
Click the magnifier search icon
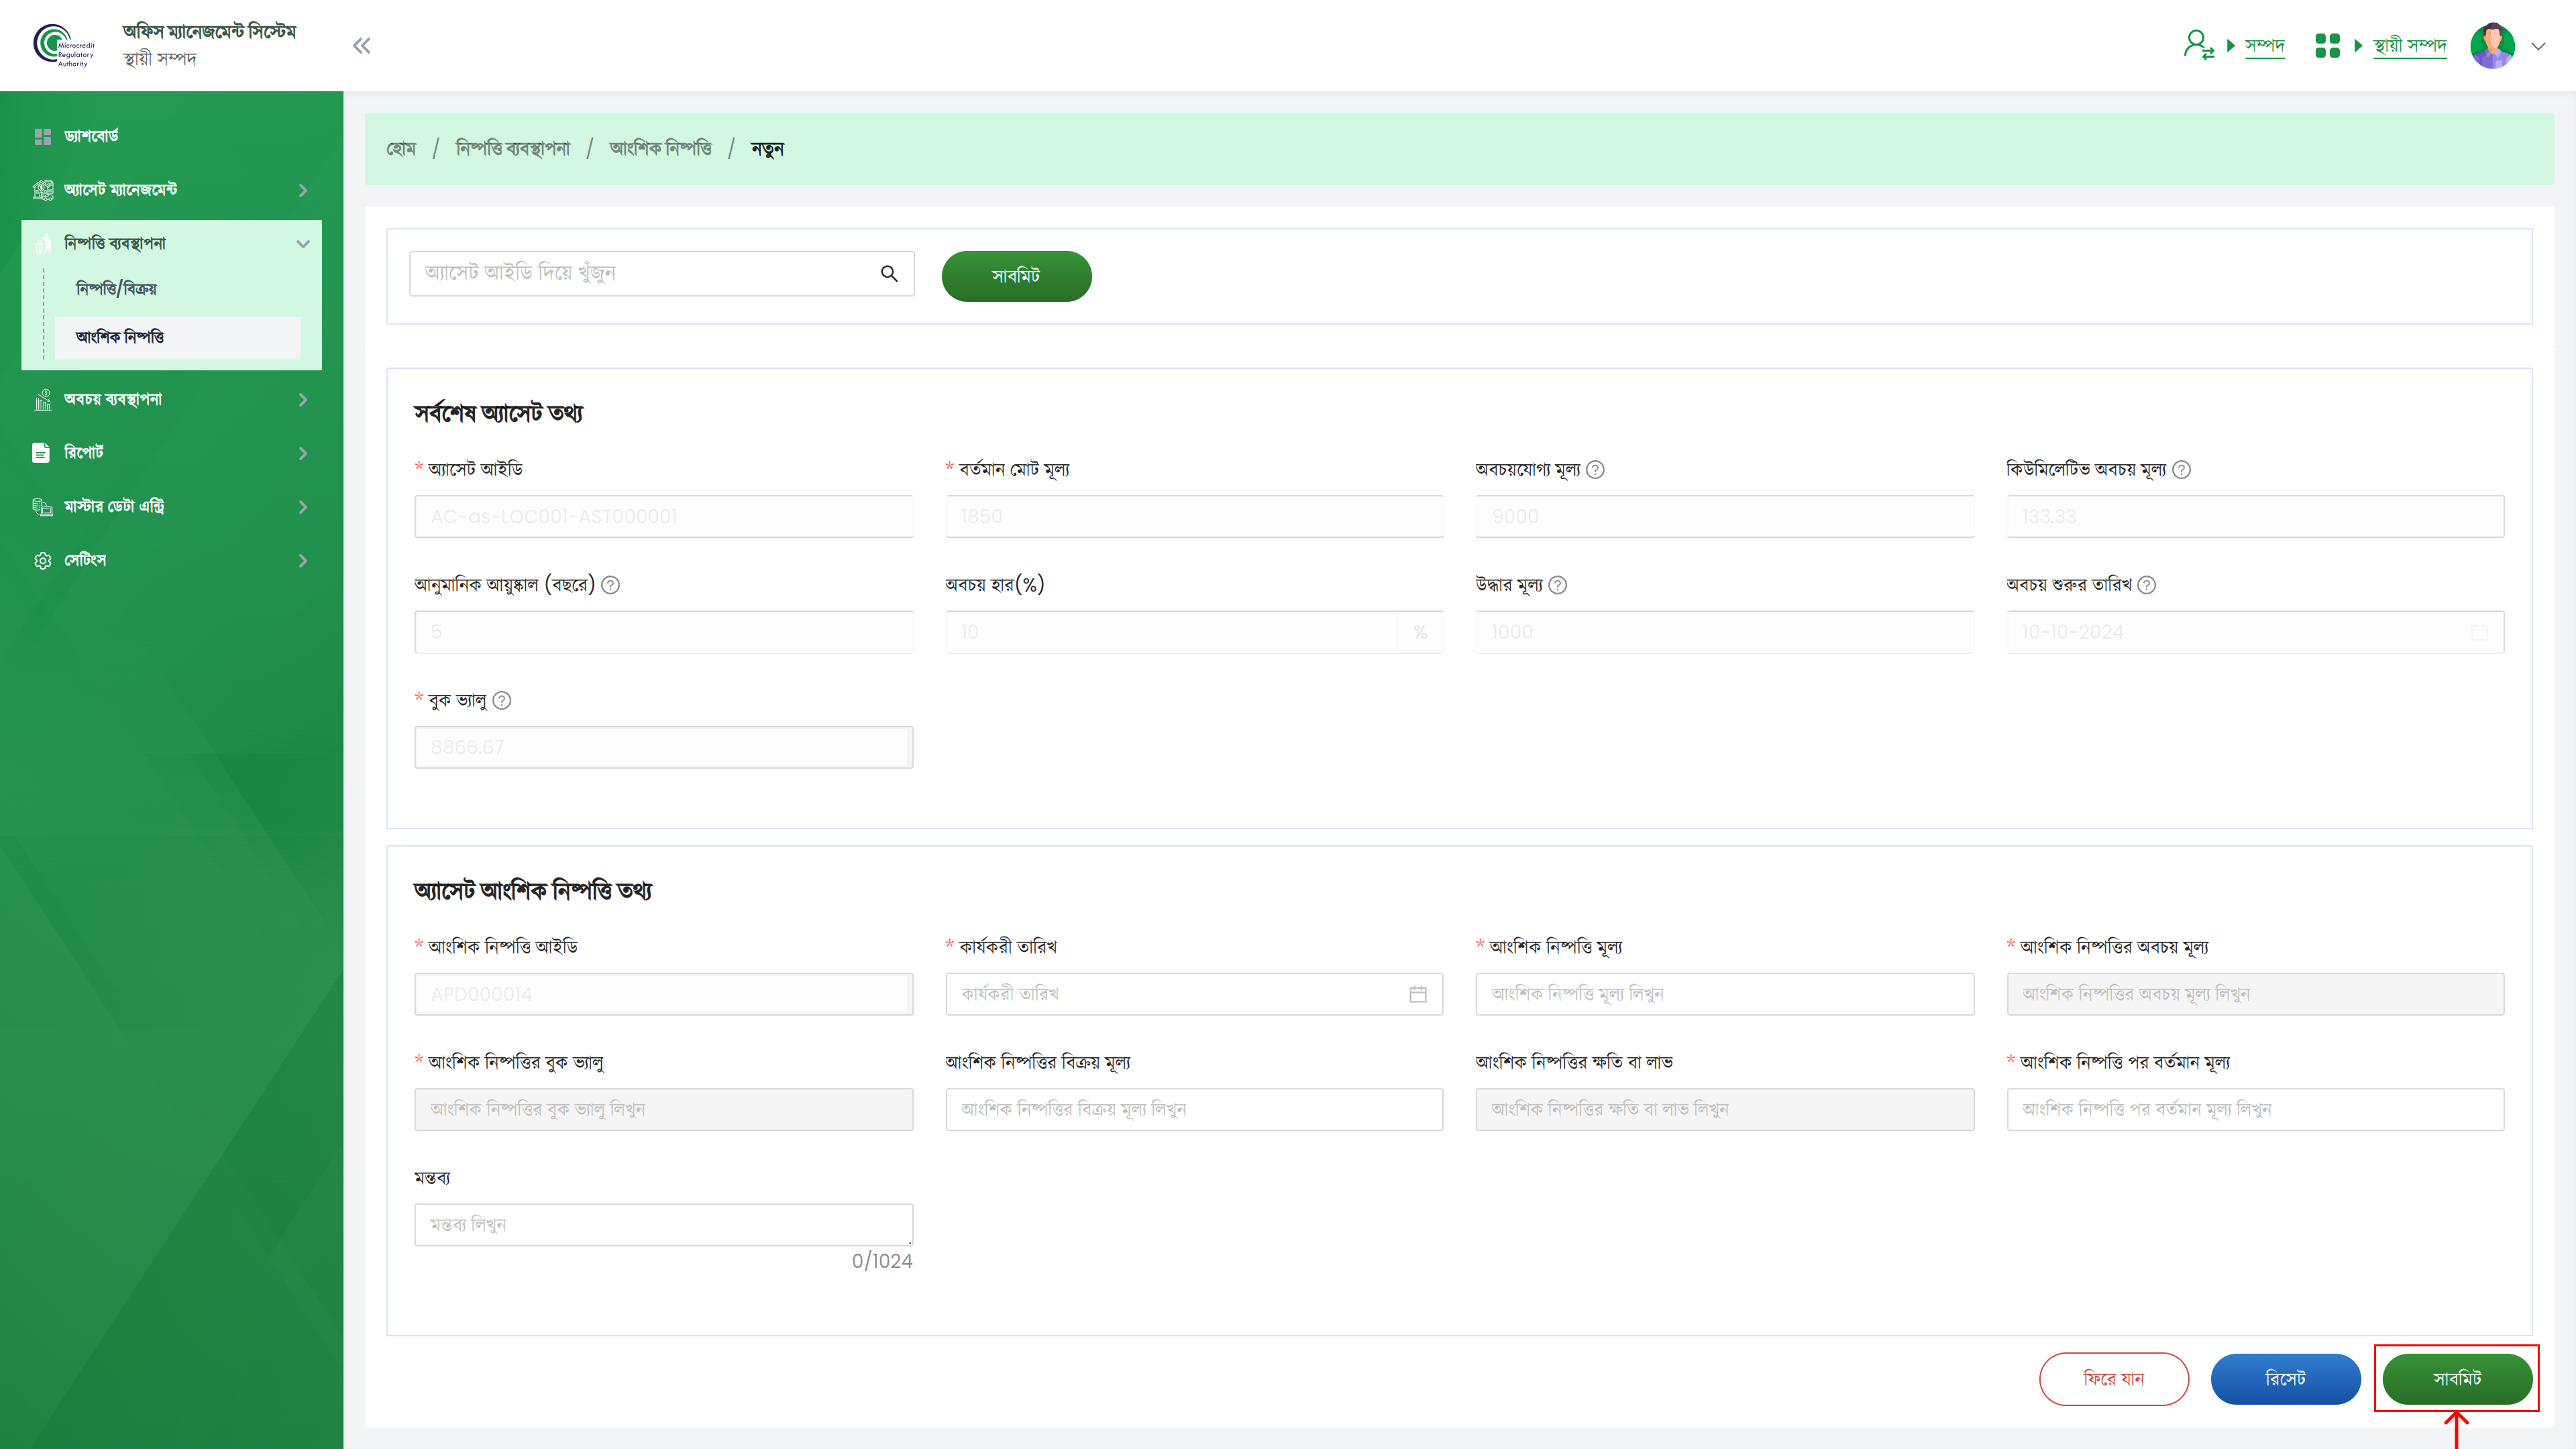pyautogui.click(x=889, y=273)
